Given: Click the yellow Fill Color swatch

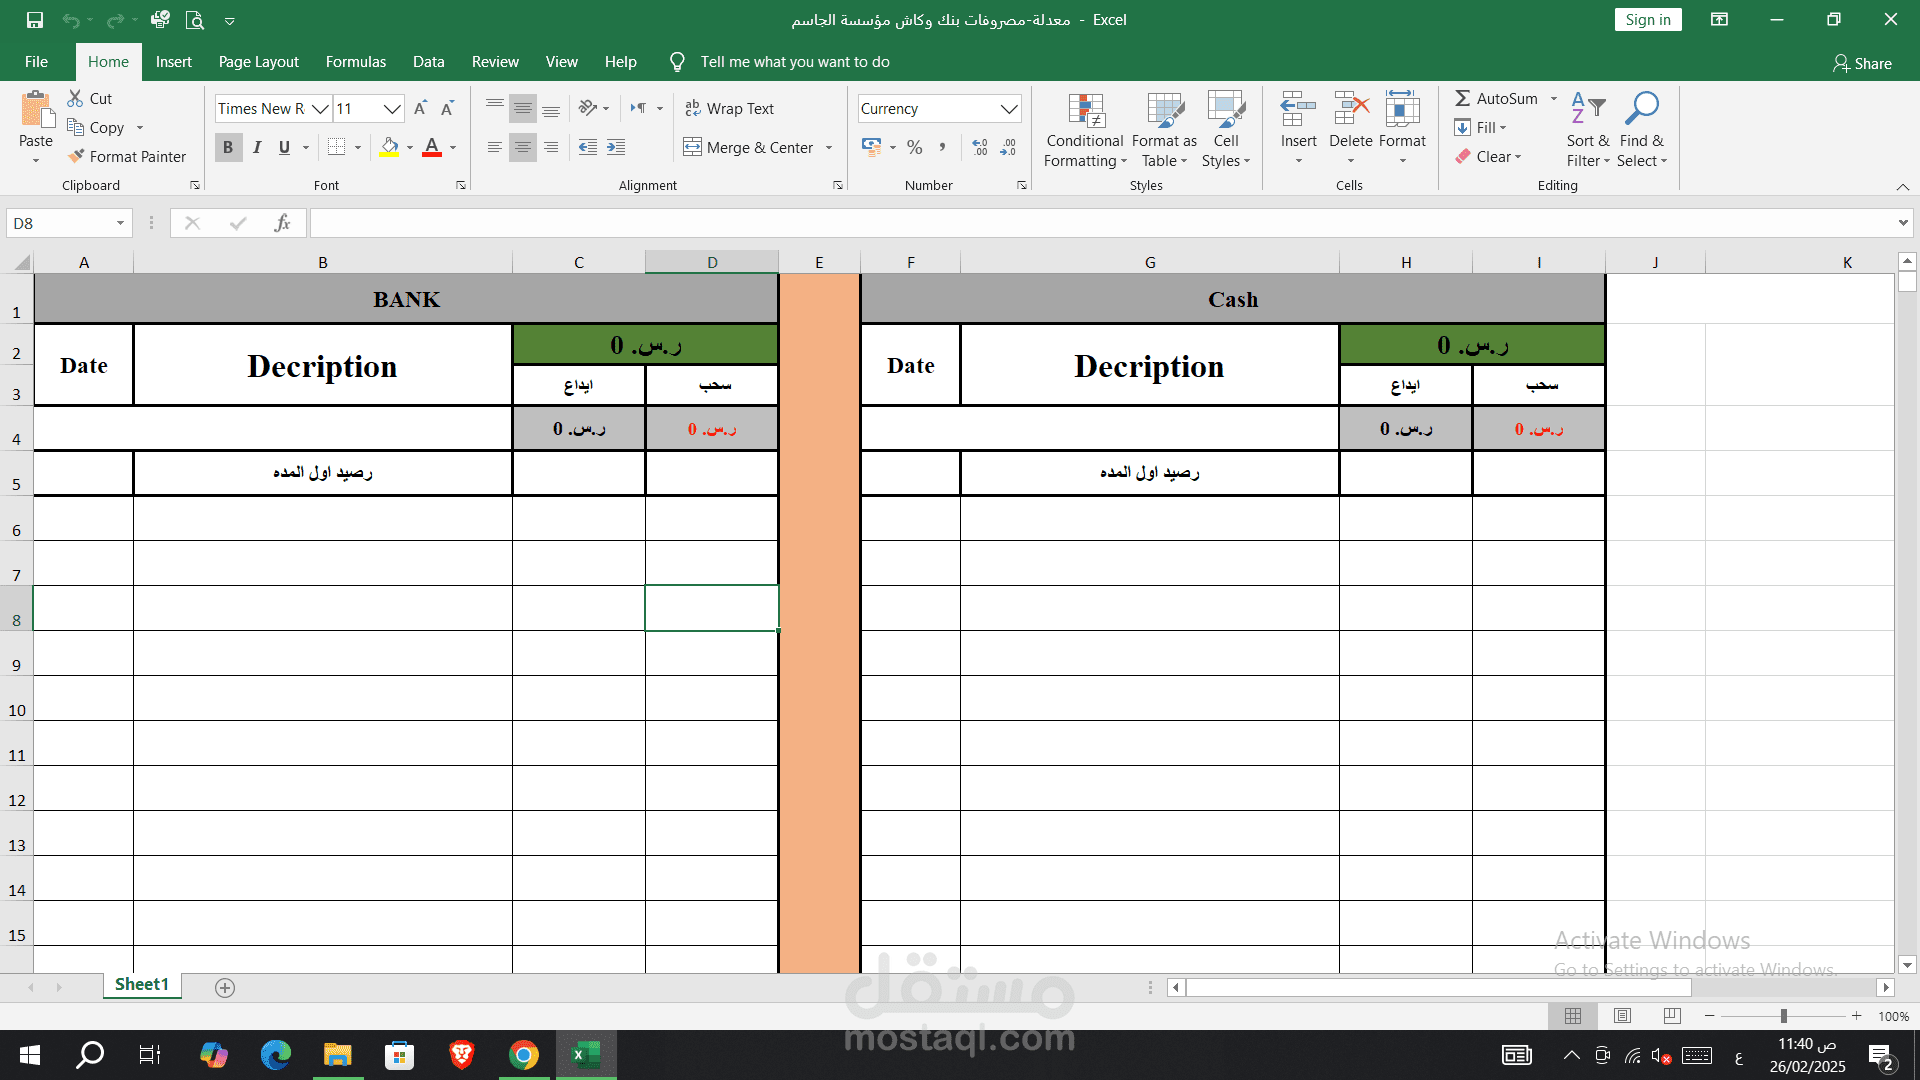Looking at the screenshot, I should coord(390,147).
